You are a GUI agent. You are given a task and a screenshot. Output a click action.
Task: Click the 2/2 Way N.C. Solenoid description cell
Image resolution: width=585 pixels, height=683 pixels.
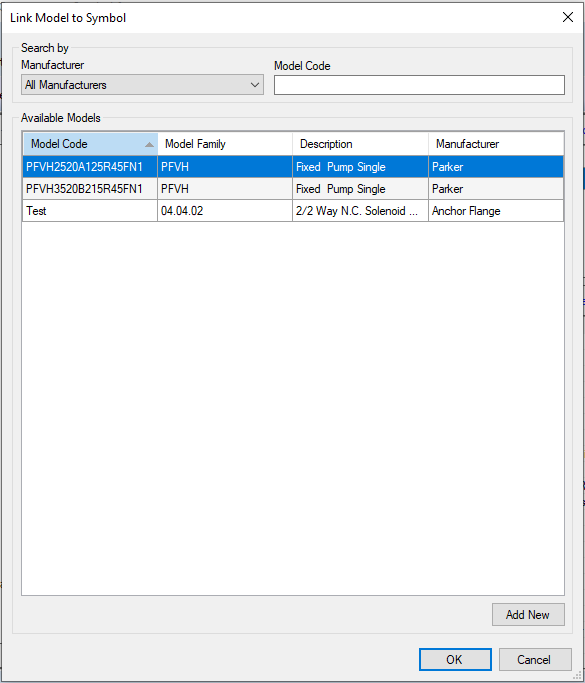[360, 211]
